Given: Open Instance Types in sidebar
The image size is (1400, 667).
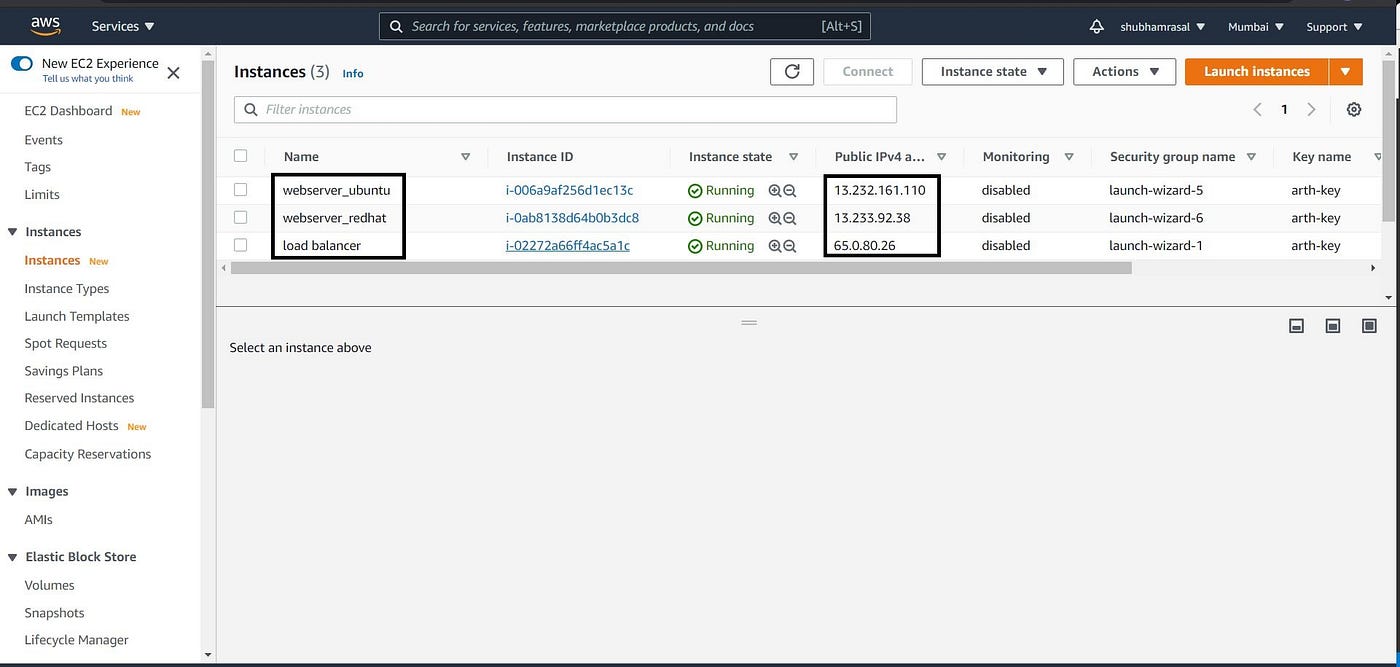Looking at the screenshot, I should tap(67, 289).
